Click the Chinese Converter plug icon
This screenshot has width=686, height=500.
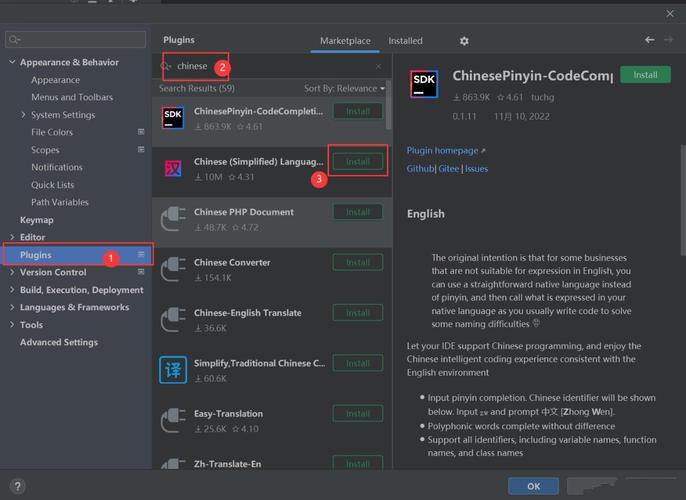tap(173, 269)
